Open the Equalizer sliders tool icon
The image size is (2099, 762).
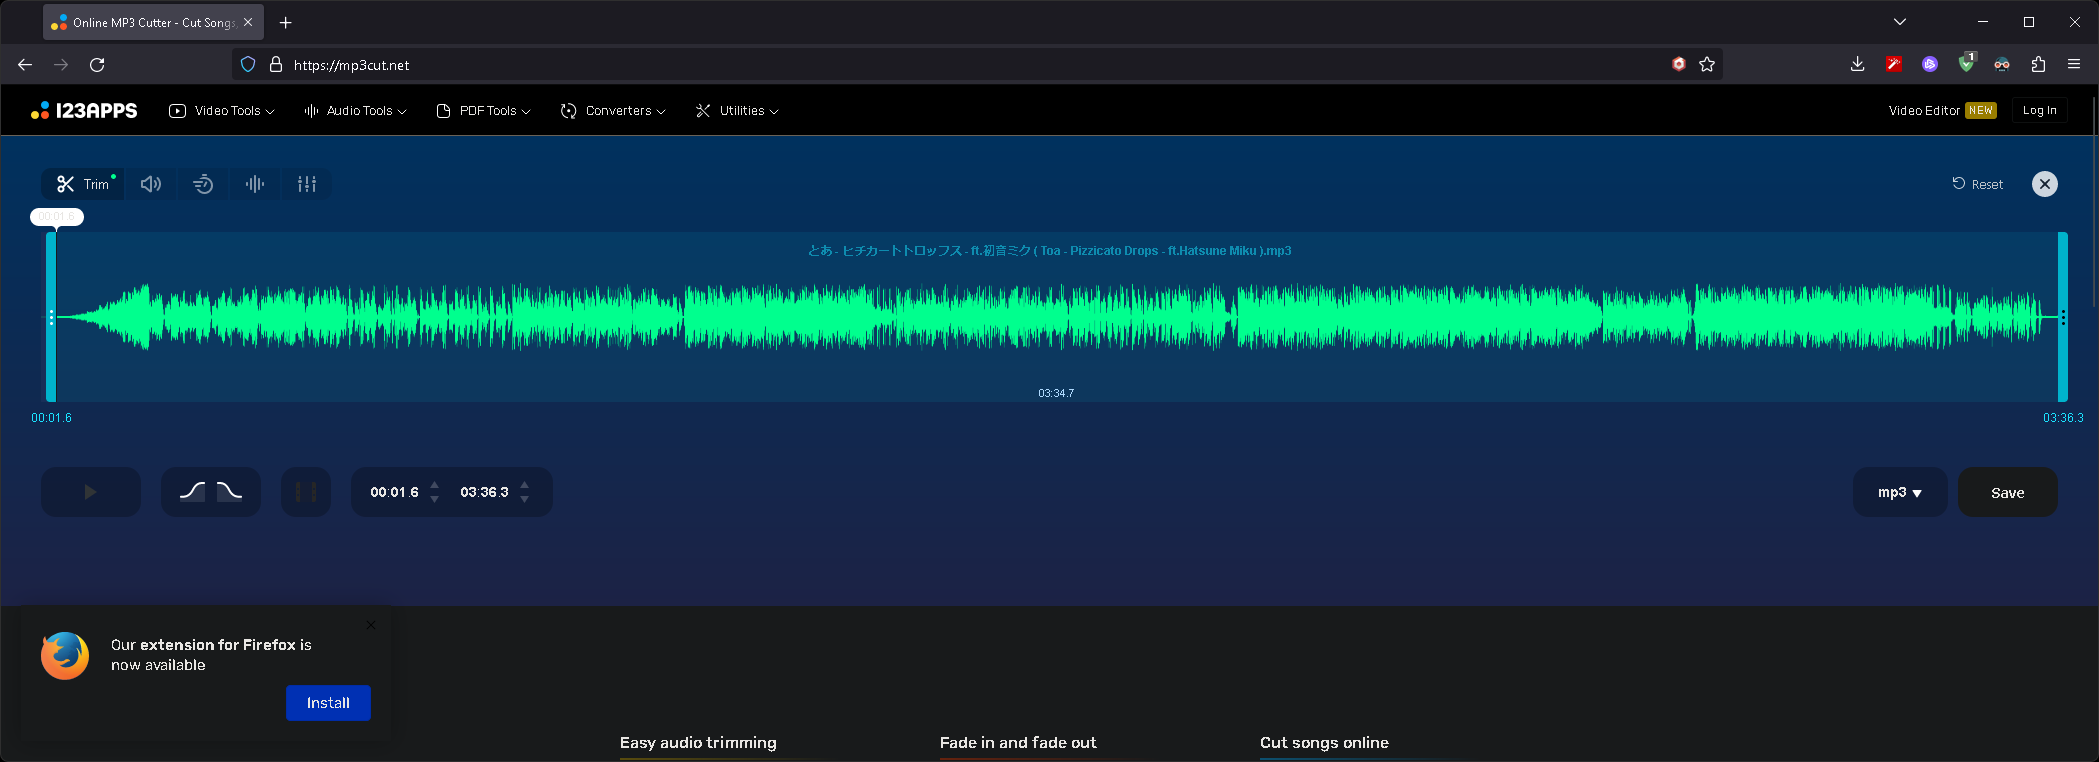click(307, 184)
